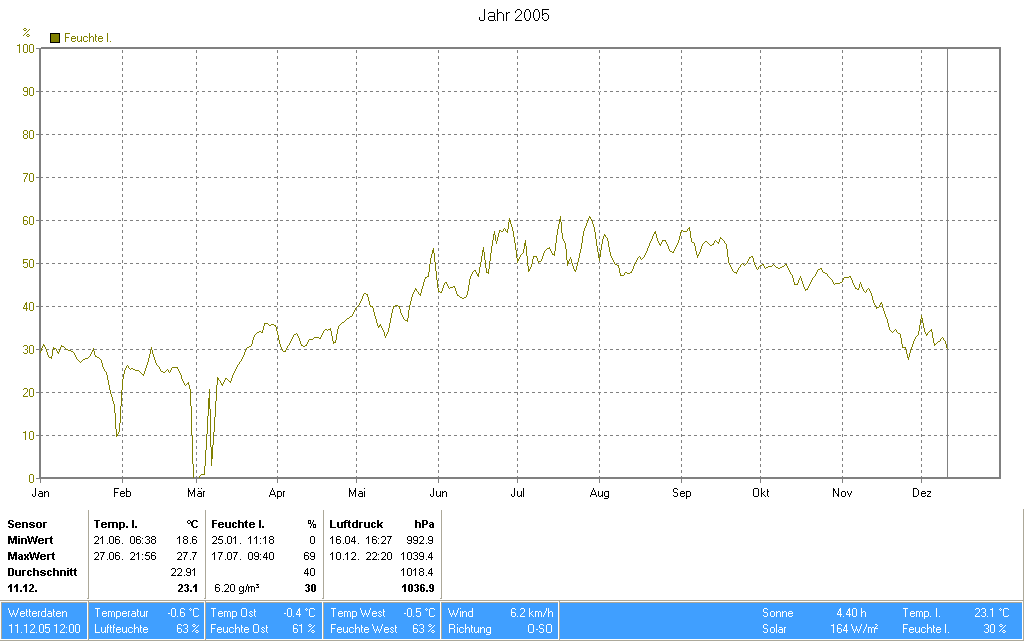
Task: Click the Jahr 2005 chart title
Action: [x=513, y=16]
